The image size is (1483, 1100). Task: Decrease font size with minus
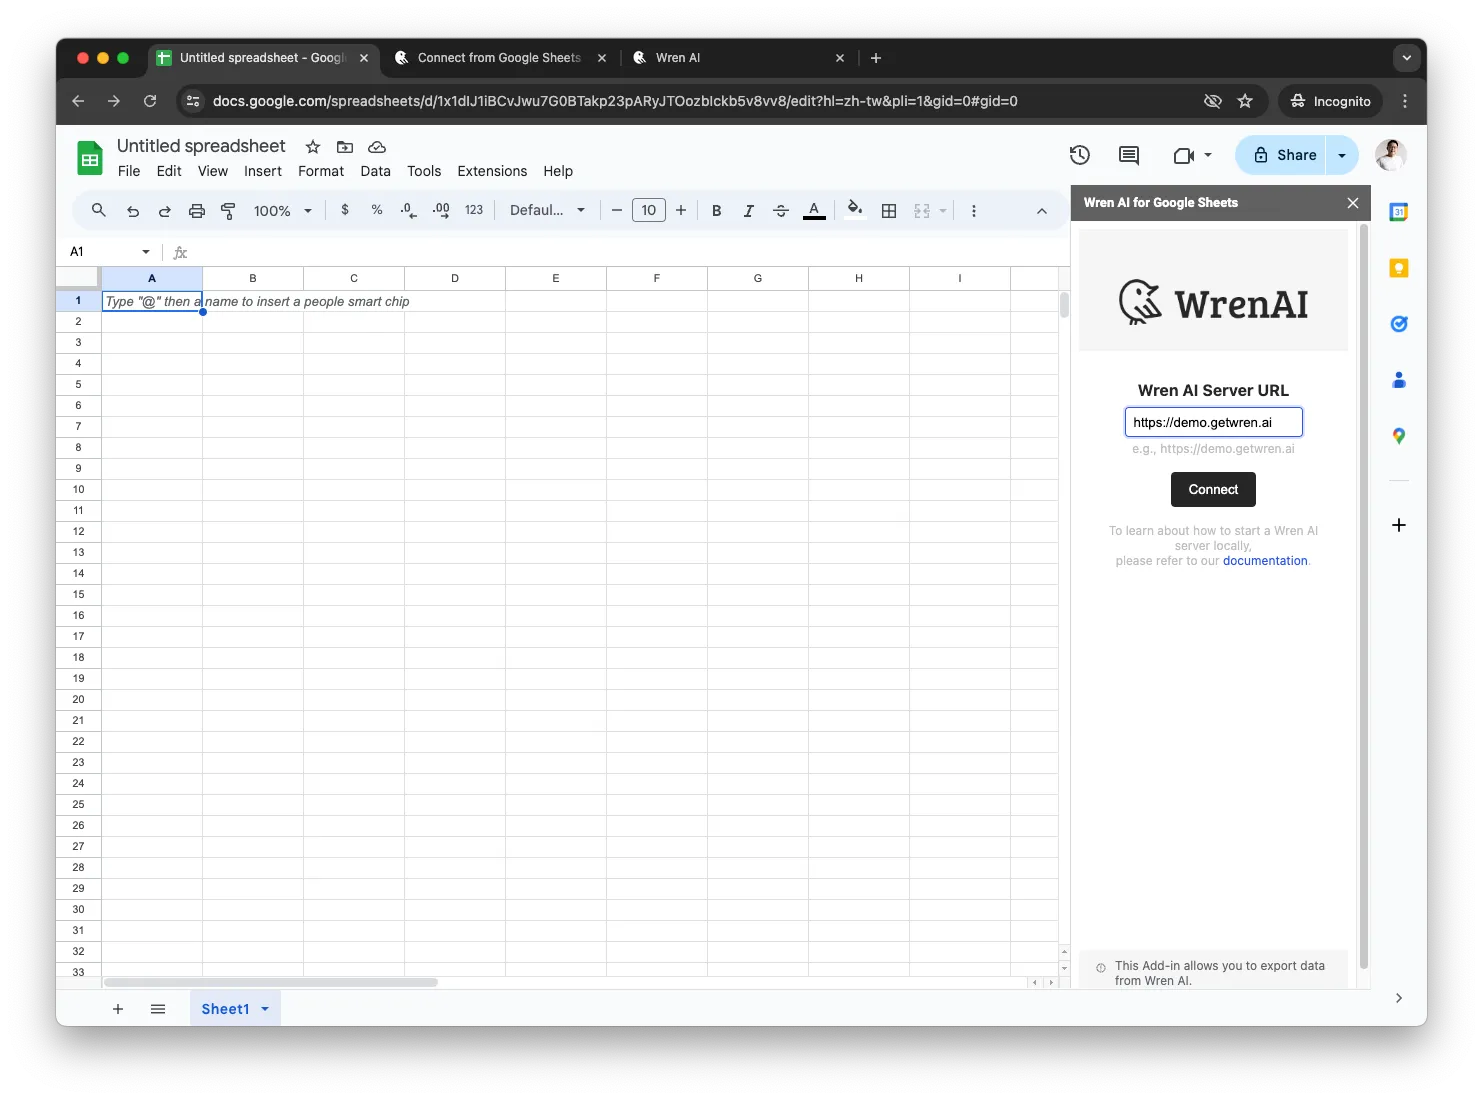(x=617, y=210)
